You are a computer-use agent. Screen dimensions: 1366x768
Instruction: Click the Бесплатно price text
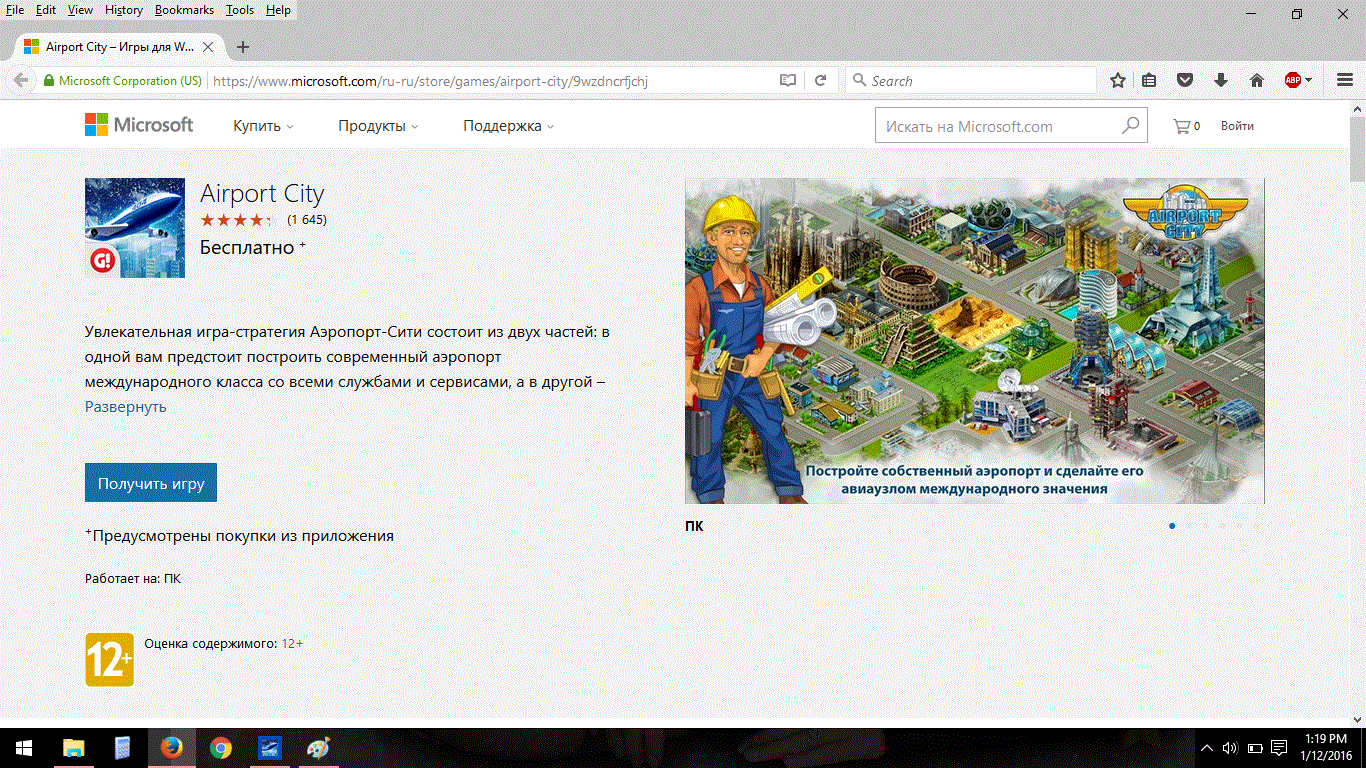pyautogui.click(x=247, y=247)
